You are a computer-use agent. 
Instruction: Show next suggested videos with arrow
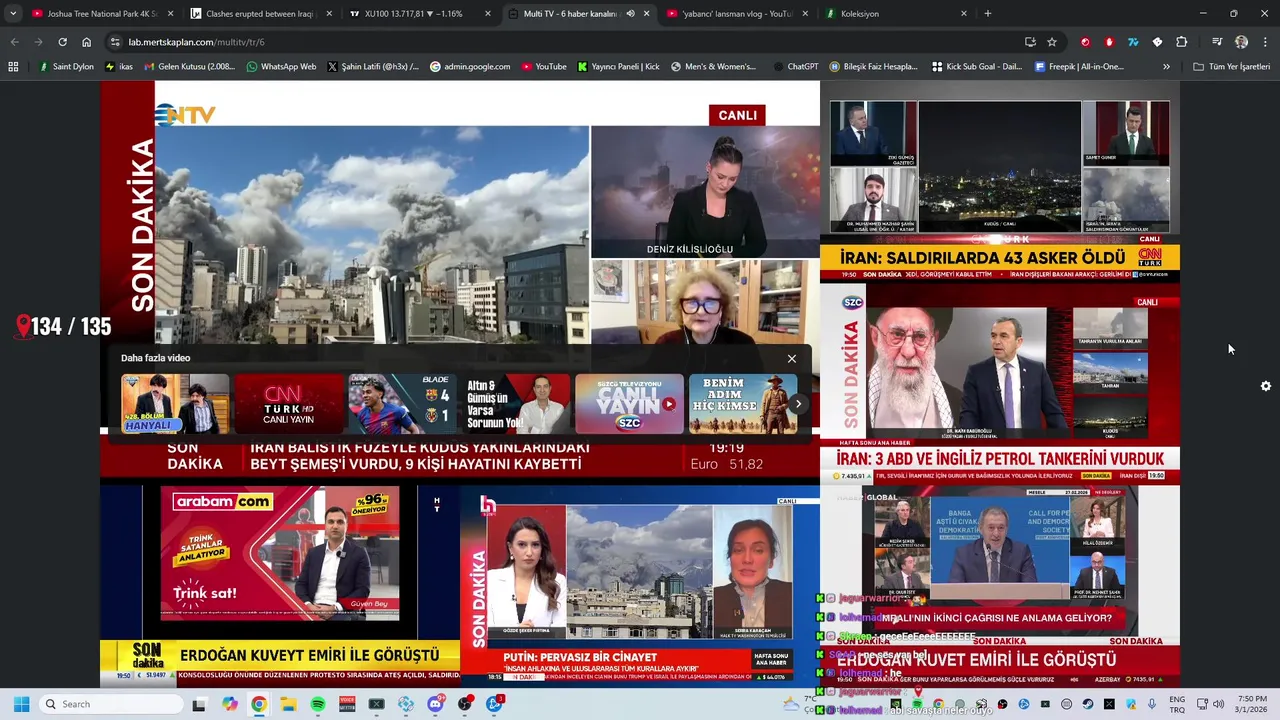[x=798, y=404]
